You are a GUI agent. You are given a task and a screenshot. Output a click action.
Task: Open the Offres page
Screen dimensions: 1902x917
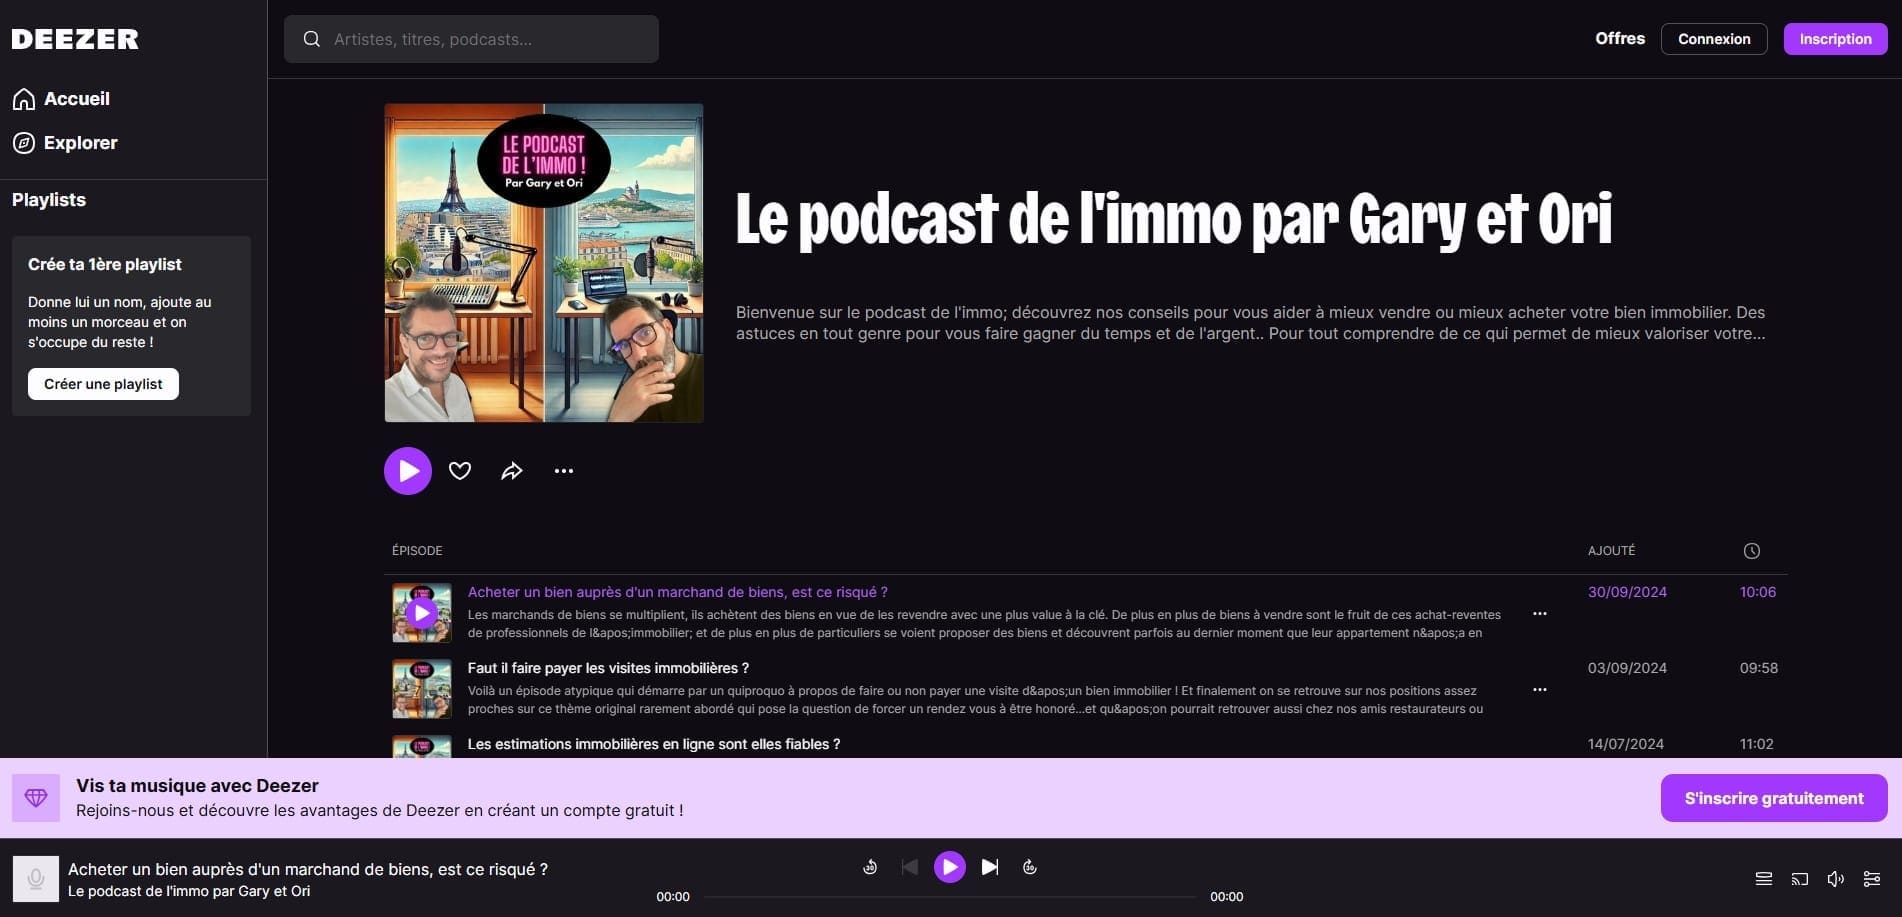coord(1620,39)
